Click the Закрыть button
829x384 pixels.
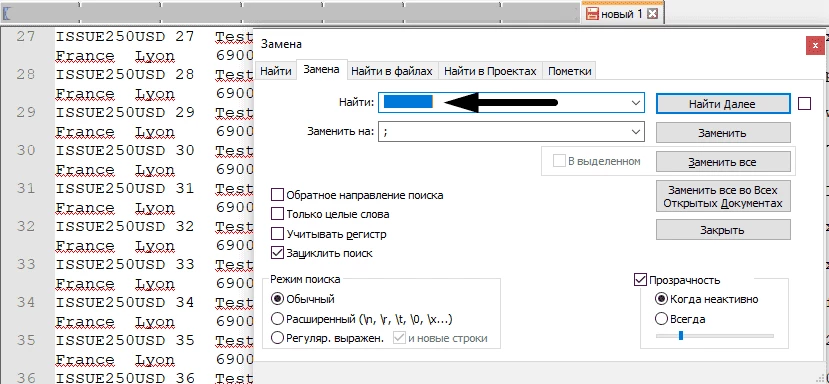pos(723,230)
